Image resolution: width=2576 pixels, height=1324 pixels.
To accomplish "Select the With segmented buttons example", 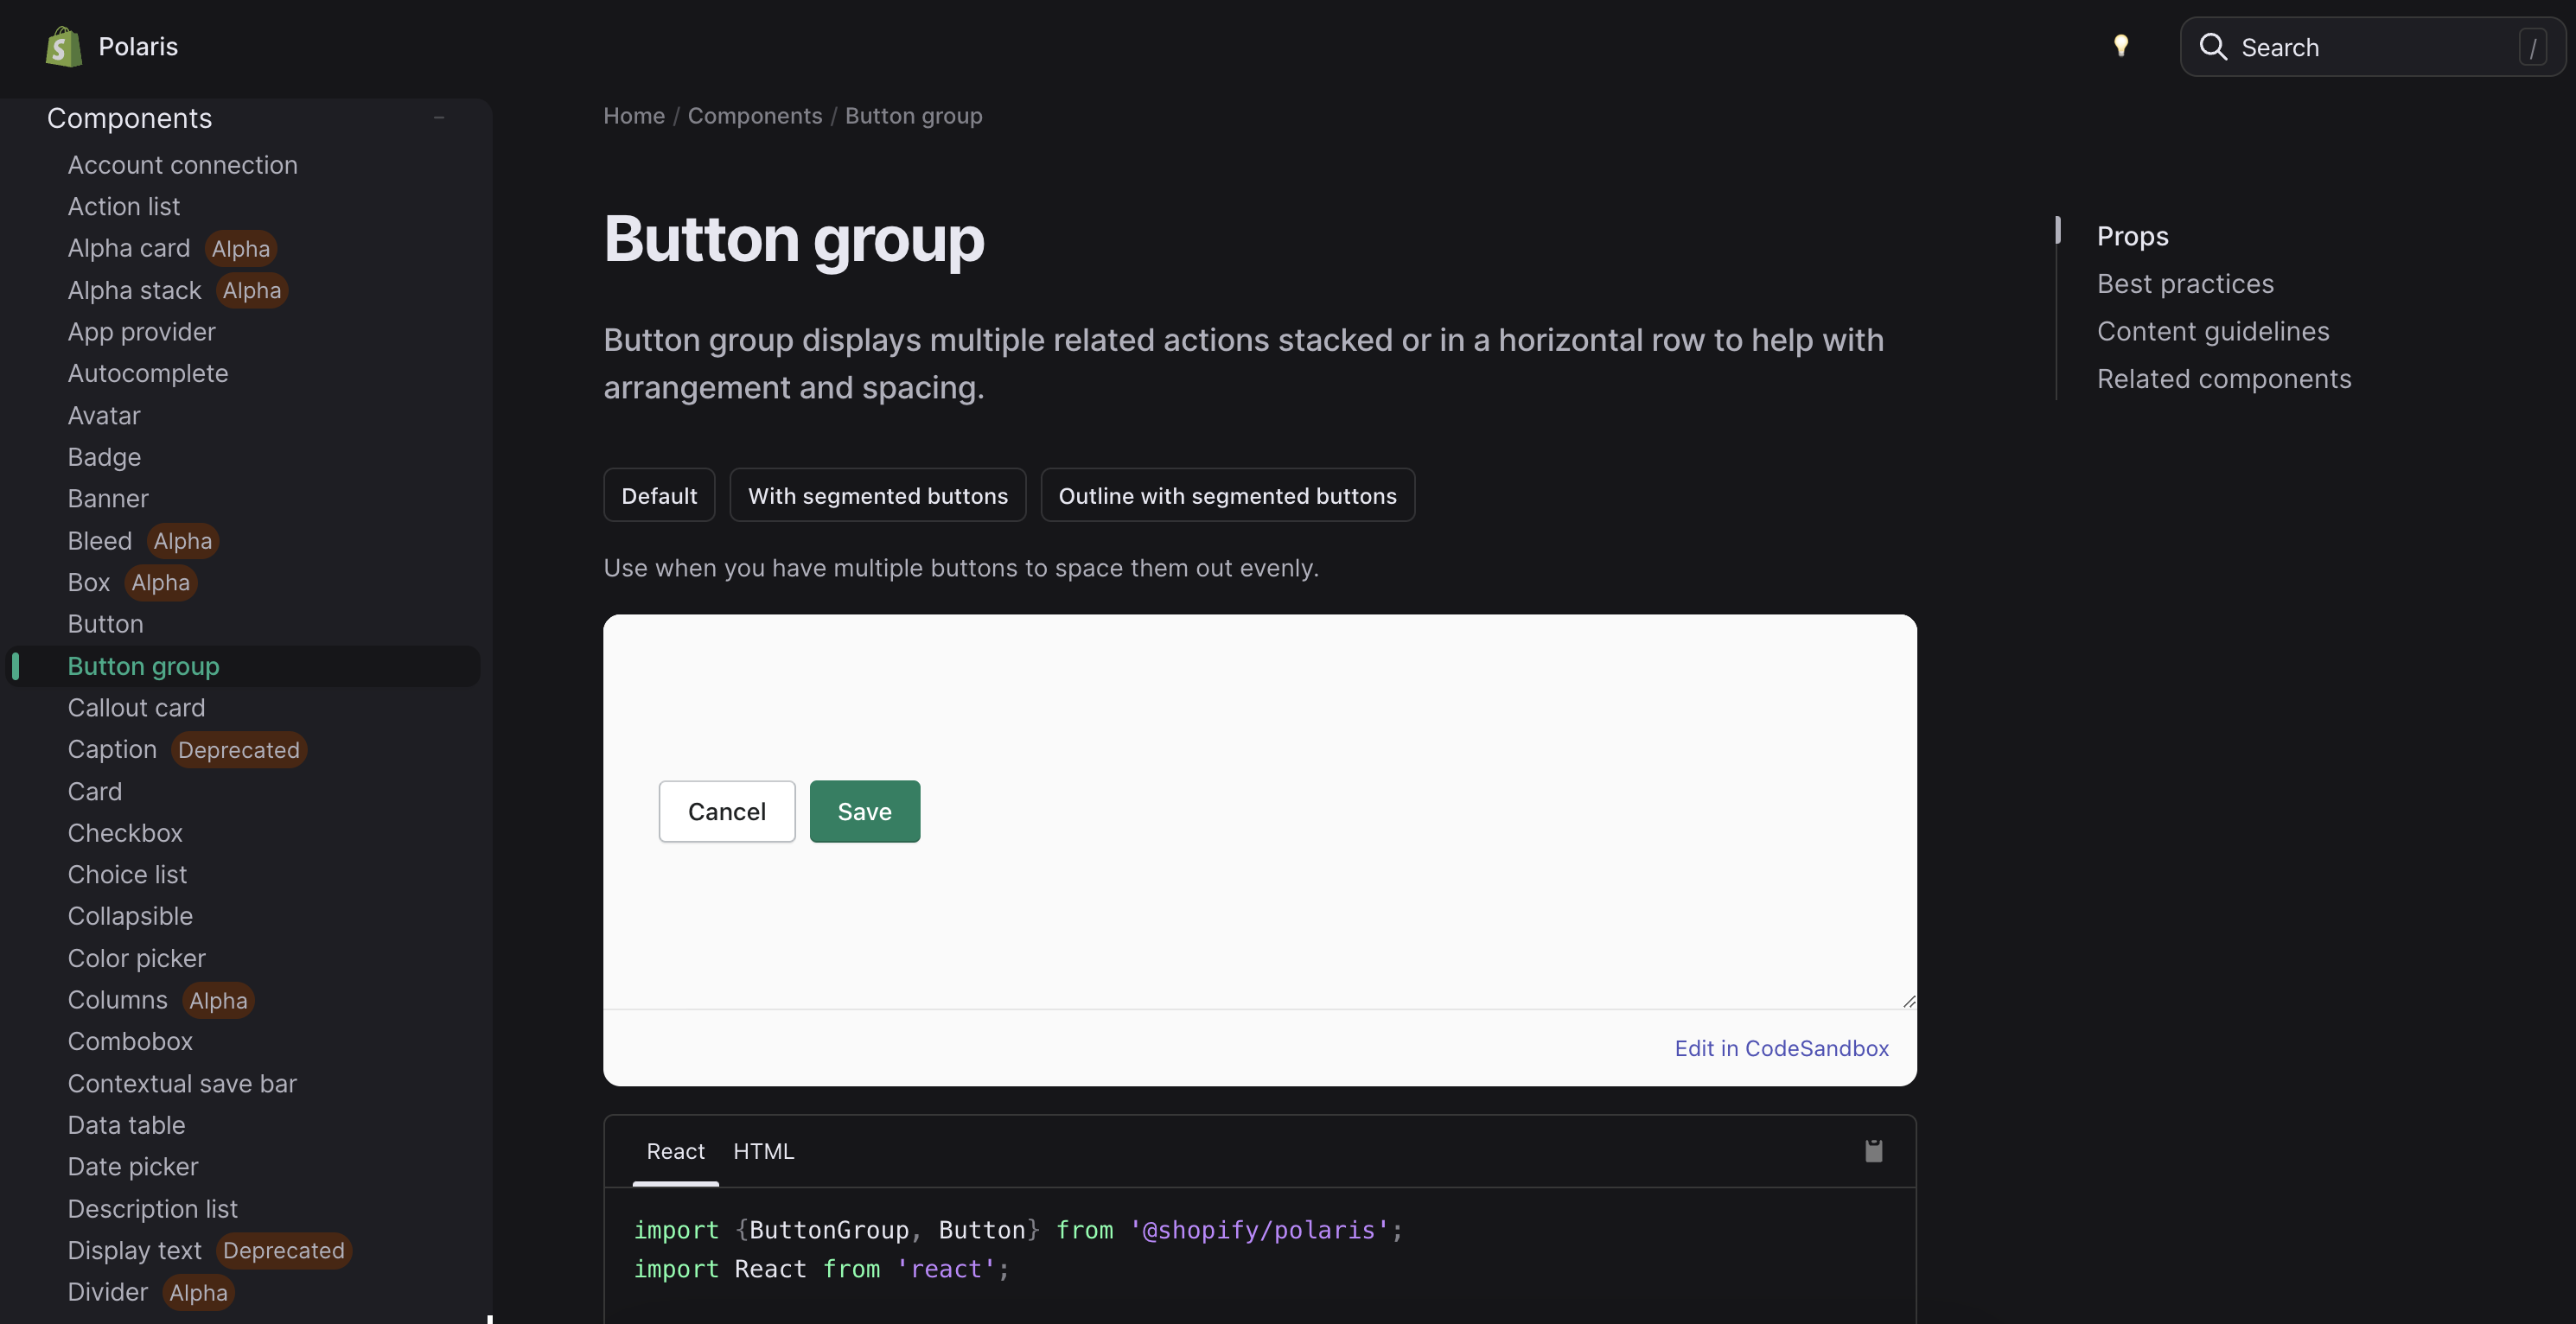I will point(877,496).
